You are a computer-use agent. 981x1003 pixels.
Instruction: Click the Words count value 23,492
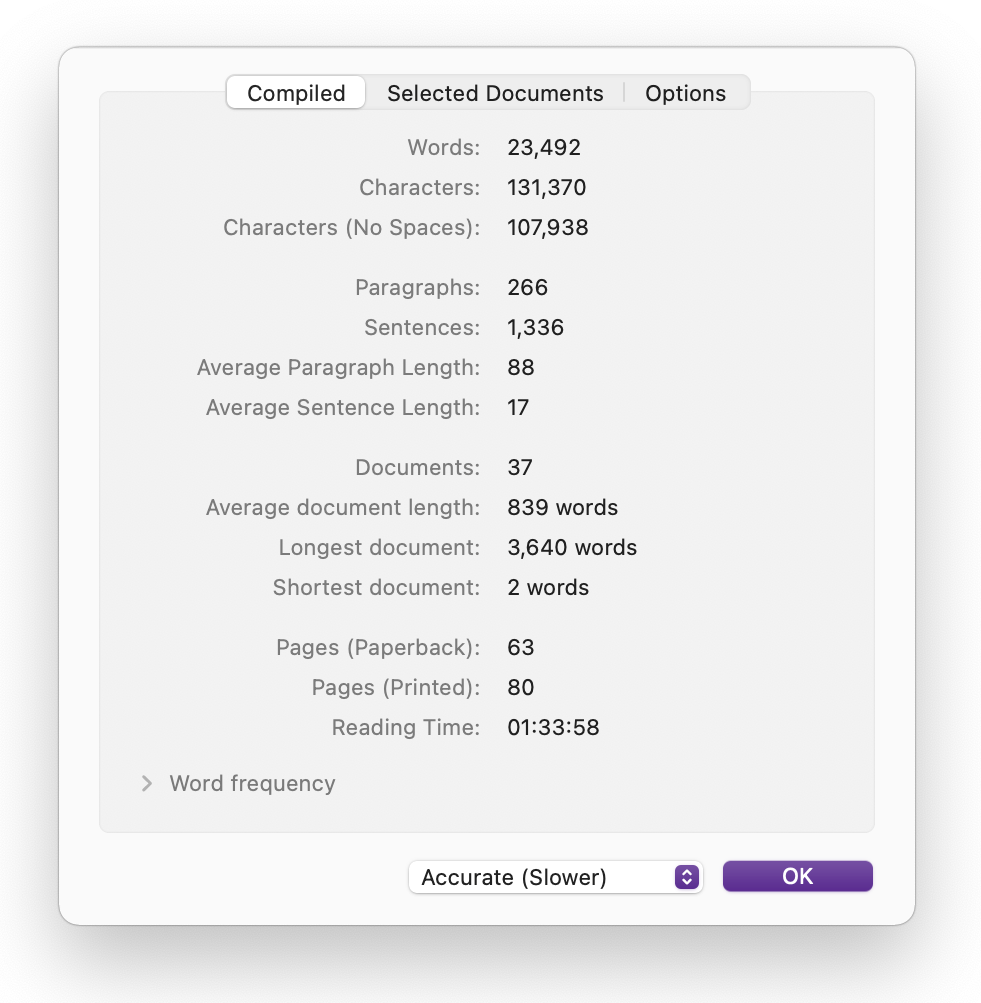tap(544, 148)
